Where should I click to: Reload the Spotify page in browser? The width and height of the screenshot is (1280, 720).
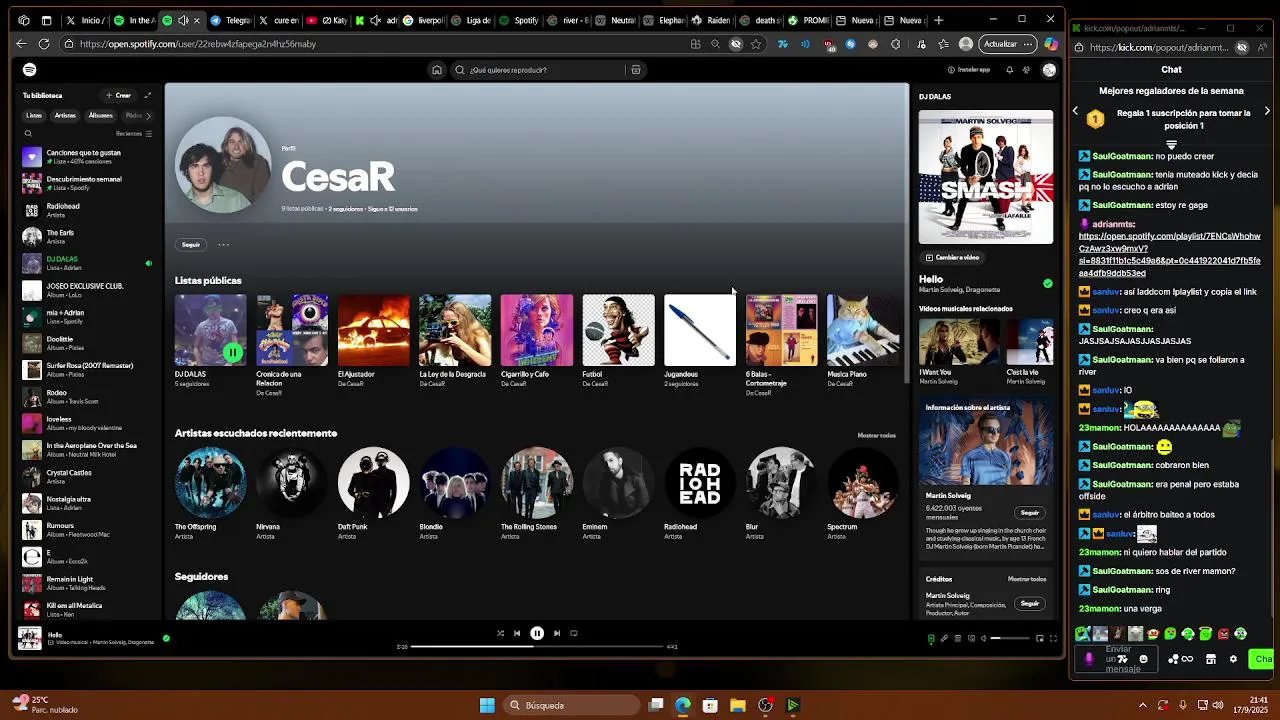[x=44, y=44]
